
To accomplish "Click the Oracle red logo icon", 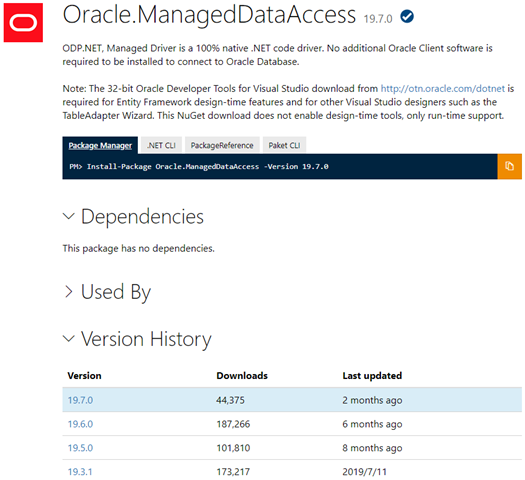I will coord(23,23).
